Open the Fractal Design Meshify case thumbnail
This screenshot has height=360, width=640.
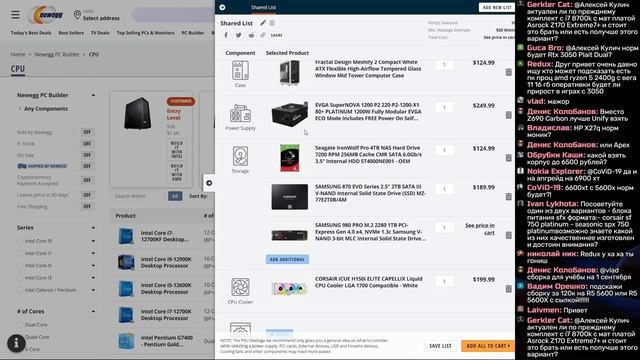[x=289, y=73]
